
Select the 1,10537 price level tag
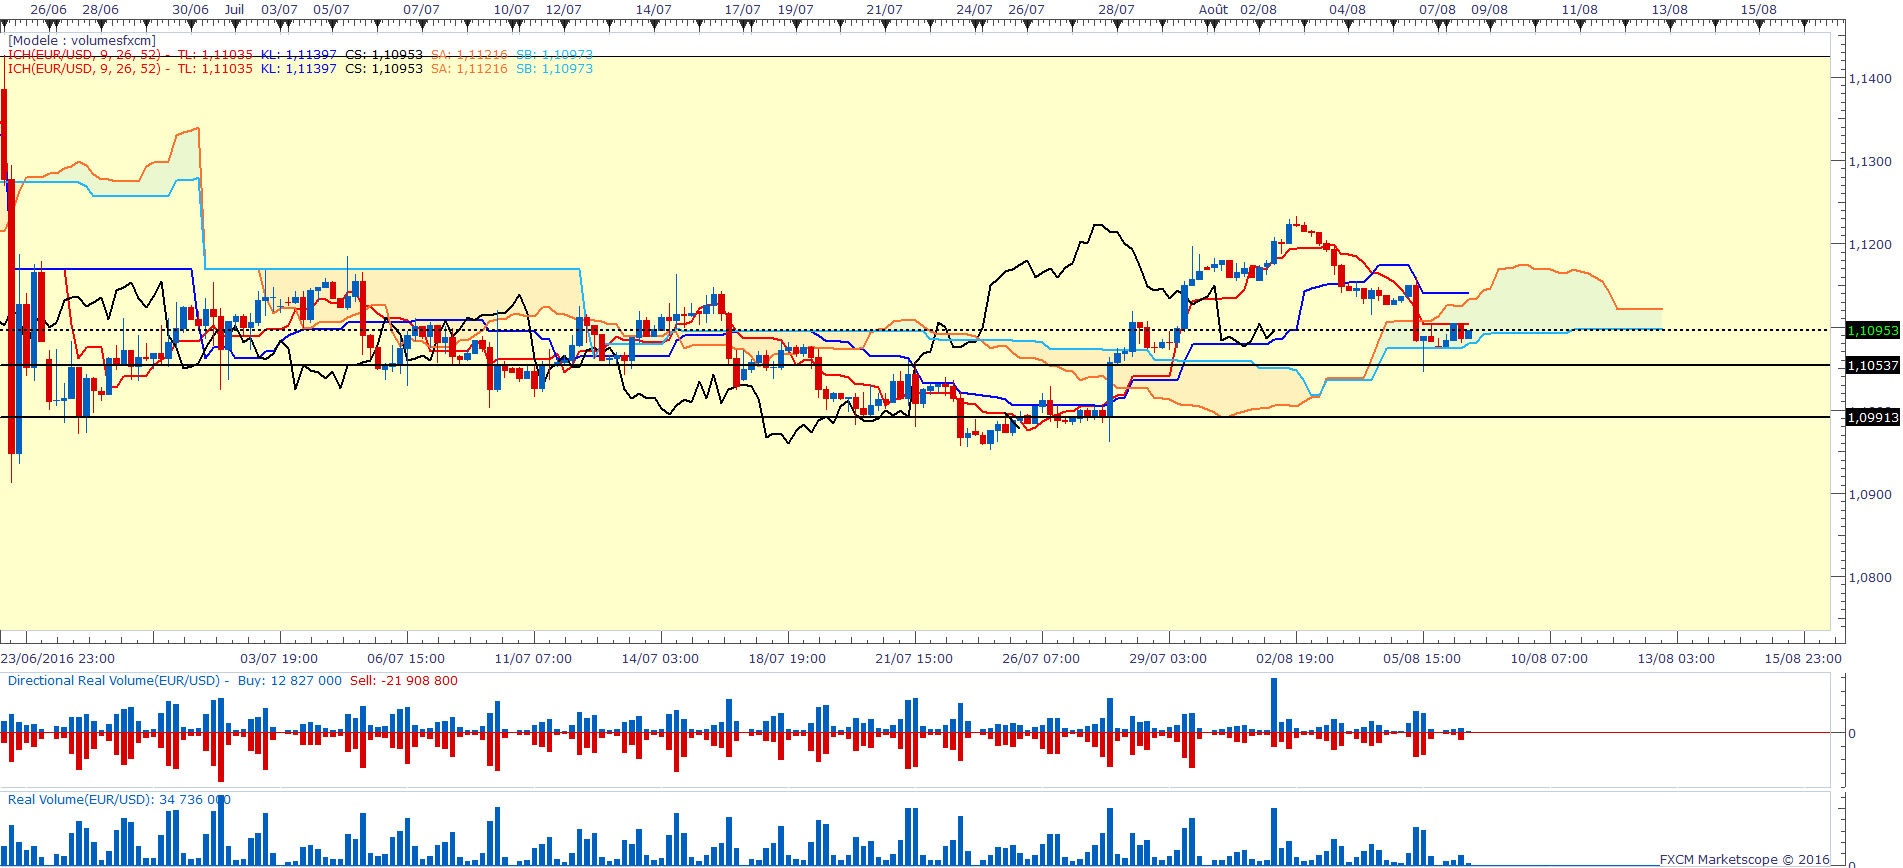coord(1871,366)
